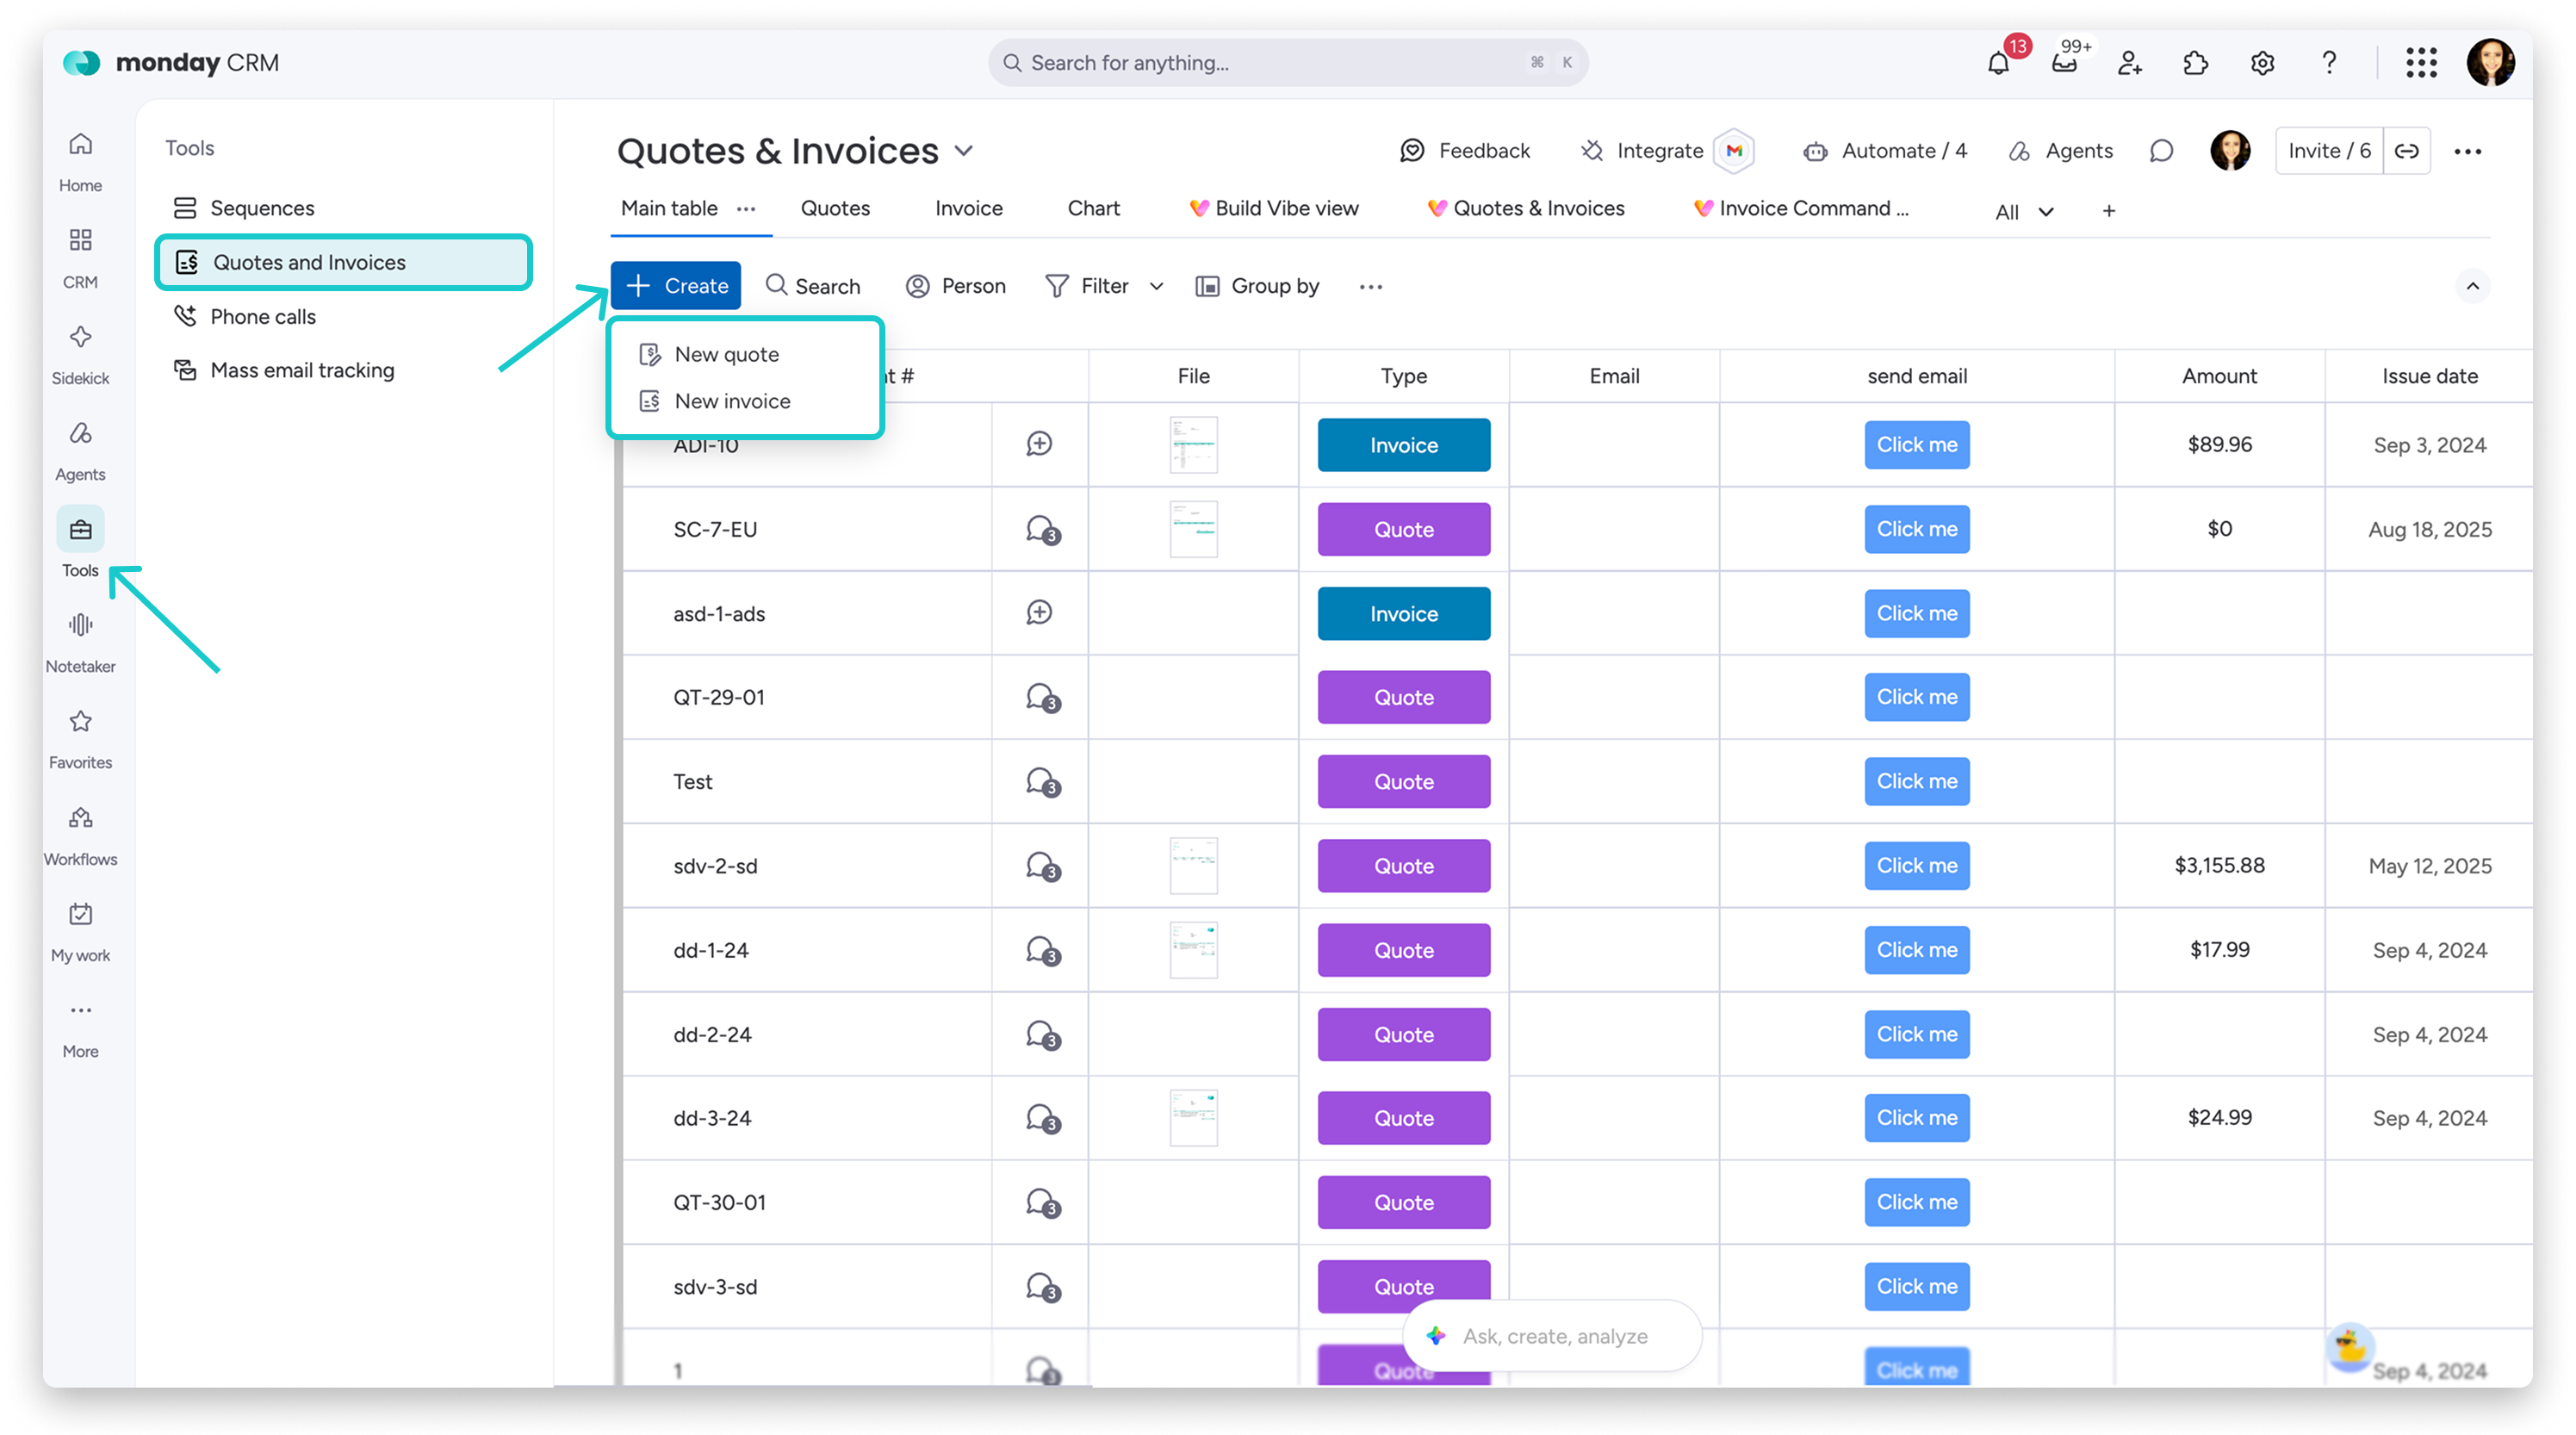The height and width of the screenshot is (1435, 2576).
Task: Open the file thumbnail for ADI-10
Action: 1193,444
